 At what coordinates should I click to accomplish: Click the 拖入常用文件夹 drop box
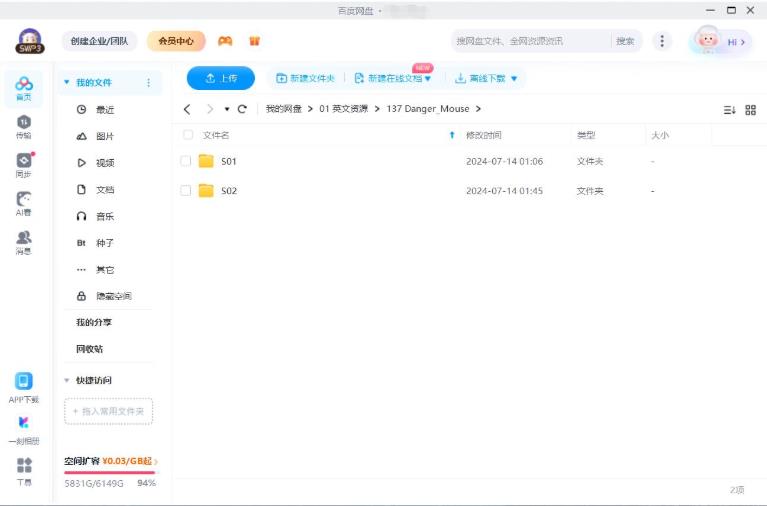(109, 412)
